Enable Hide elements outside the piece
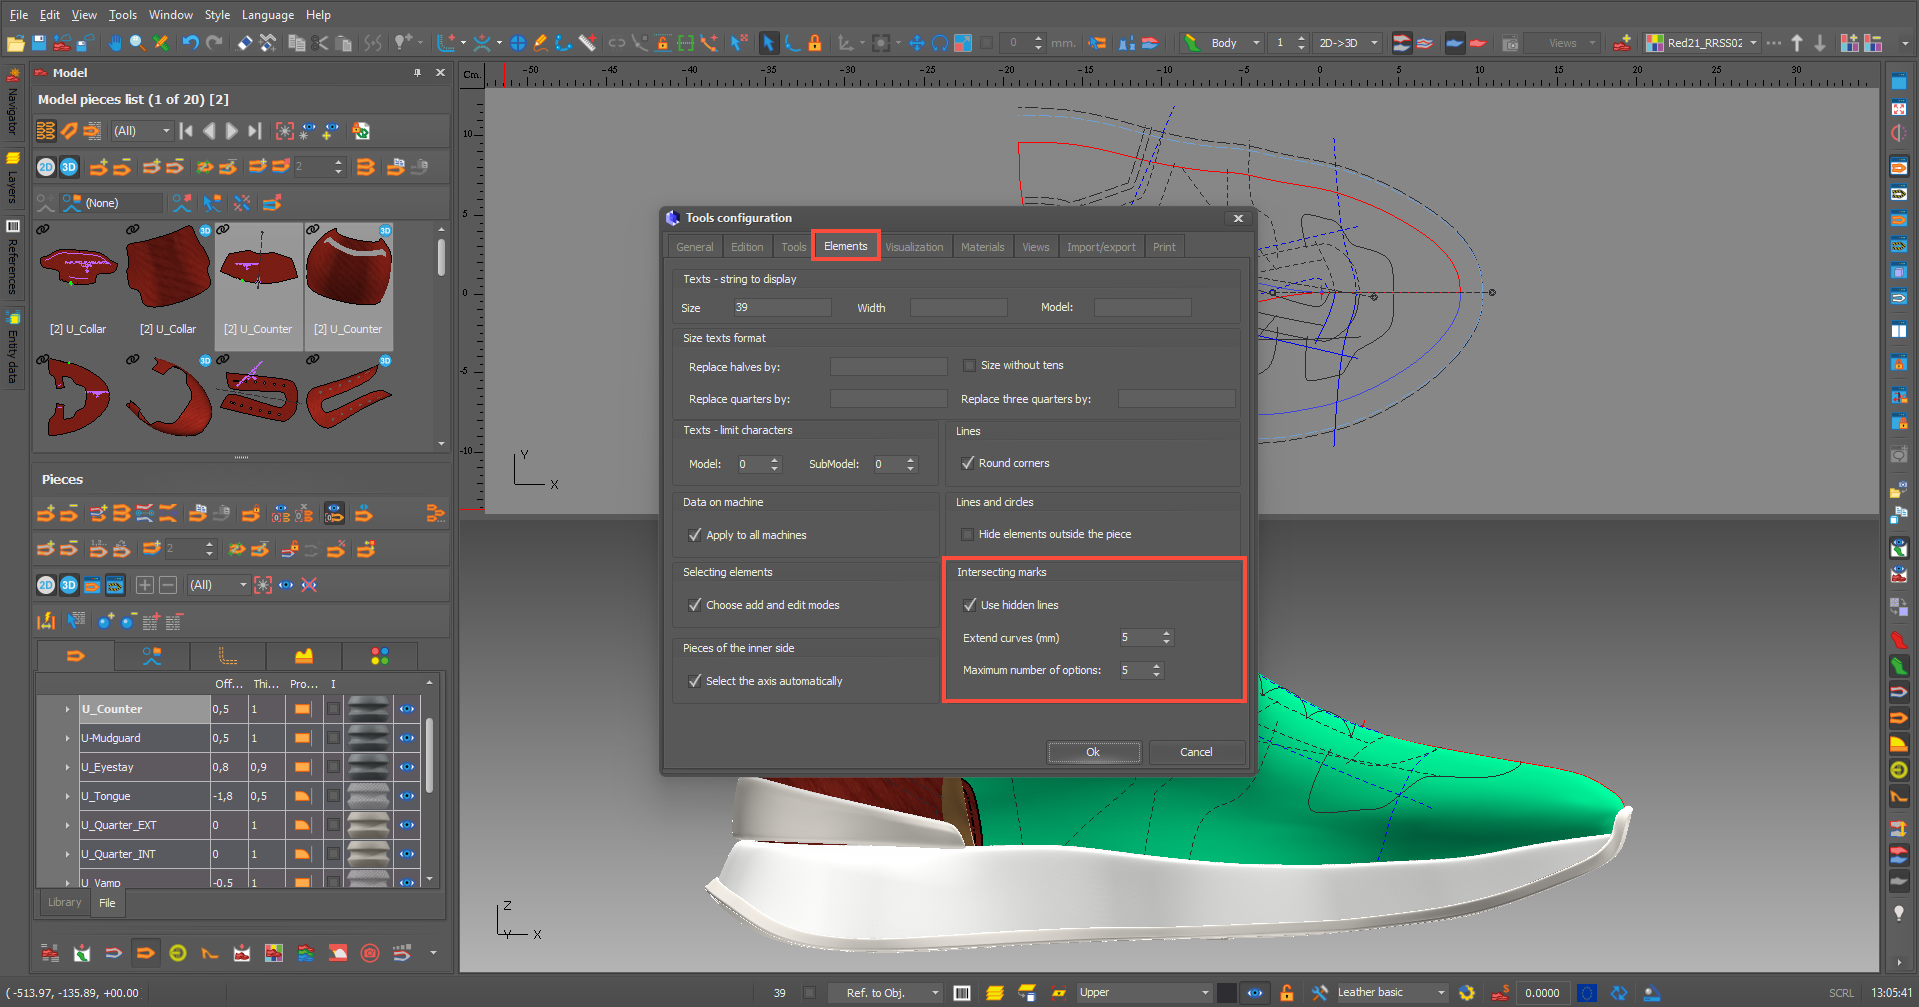This screenshot has height=1007, width=1919. coord(968,534)
